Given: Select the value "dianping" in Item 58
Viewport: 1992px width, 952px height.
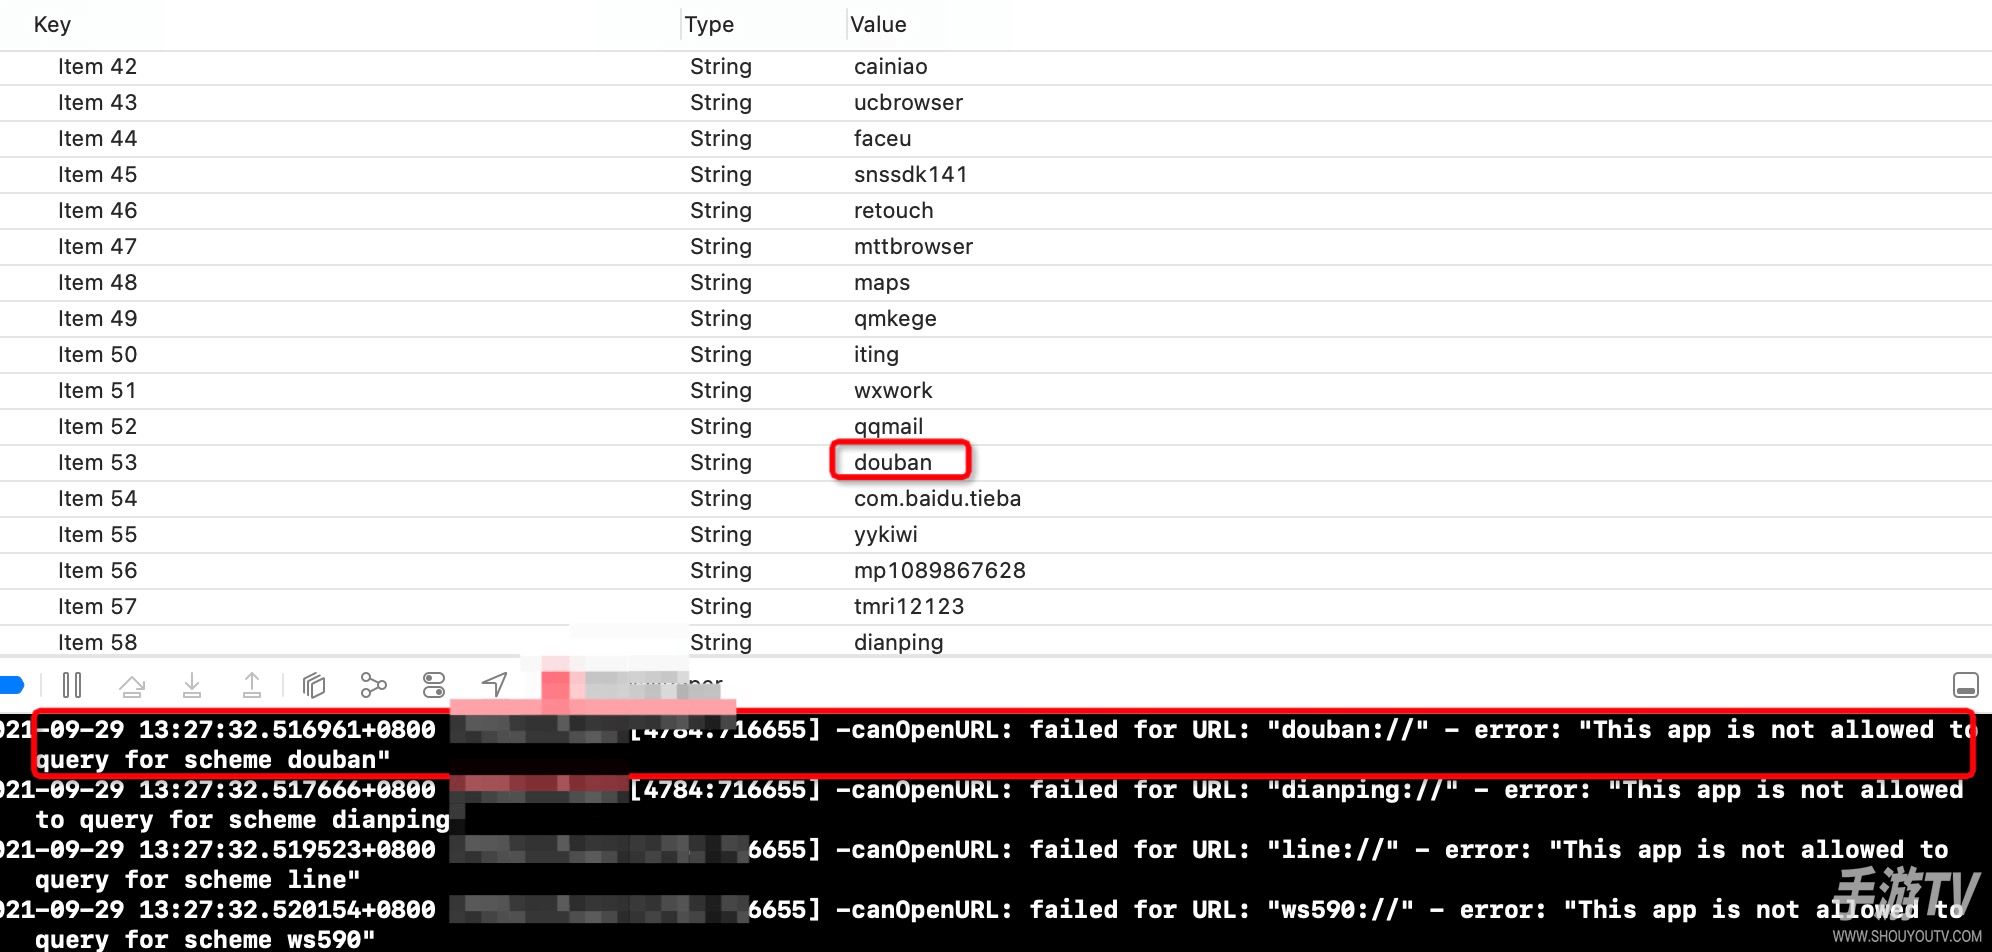Looking at the screenshot, I should pos(899,643).
